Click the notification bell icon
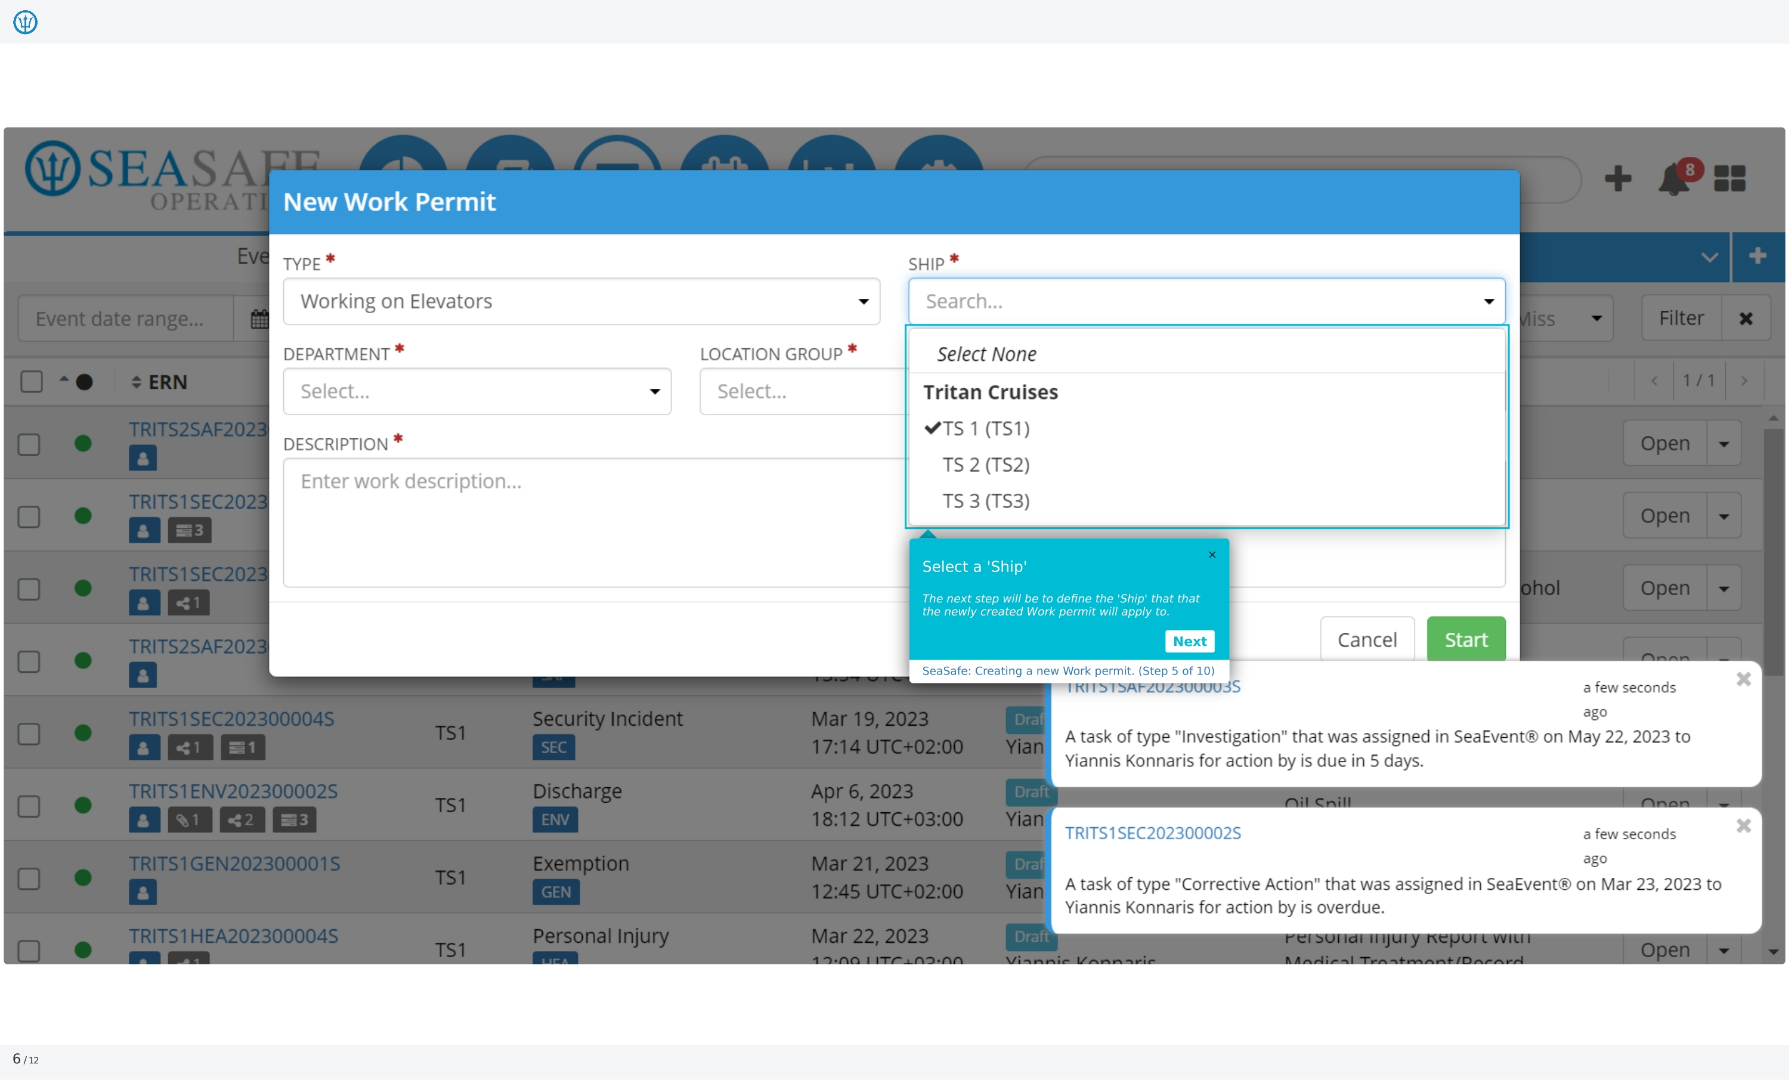 [x=1674, y=180]
